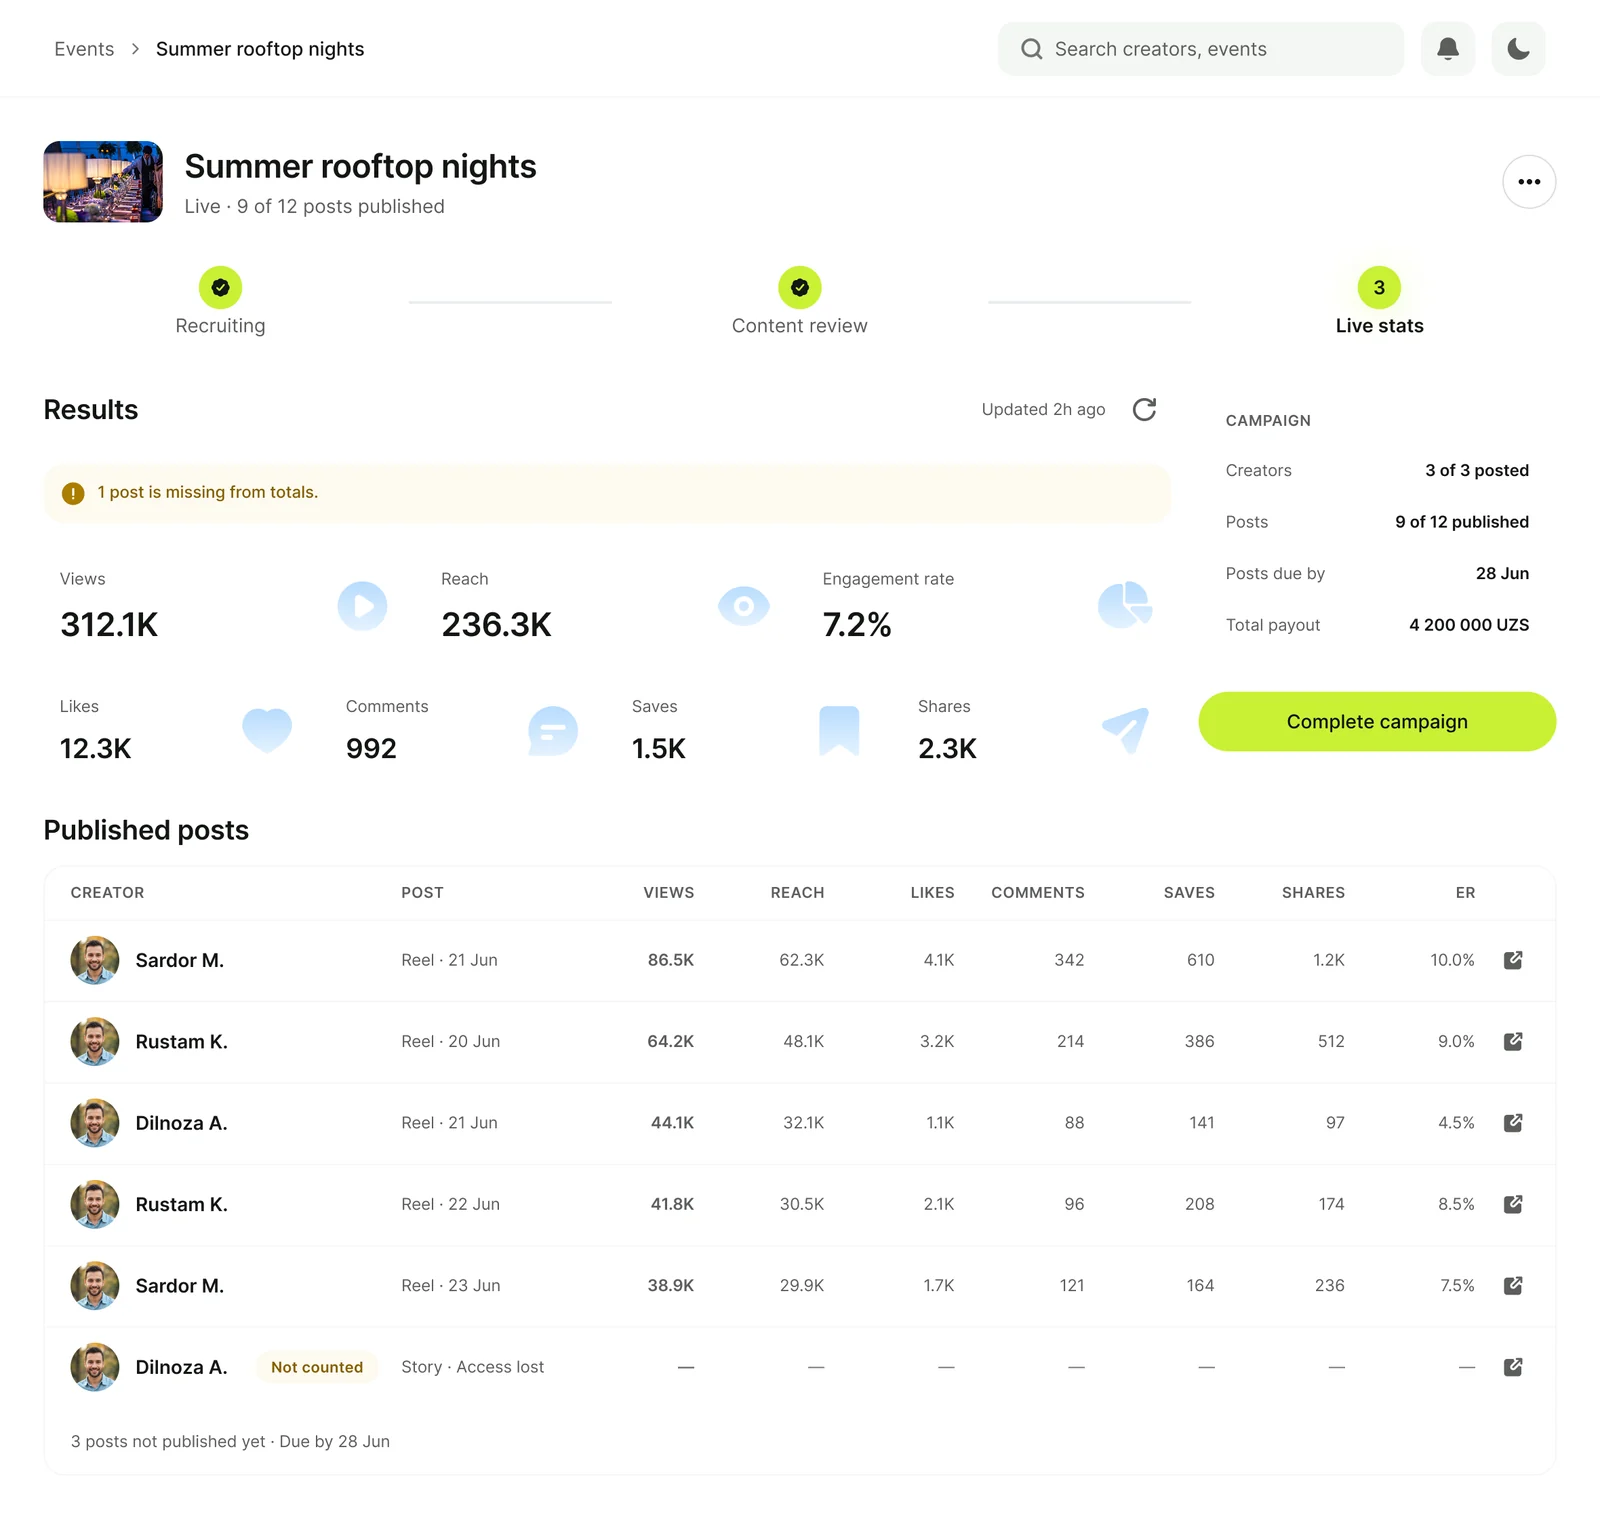This screenshot has height=1519, width=1600.
Task: Click '1 post is missing from totals.' text
Action: pos(207,492)
